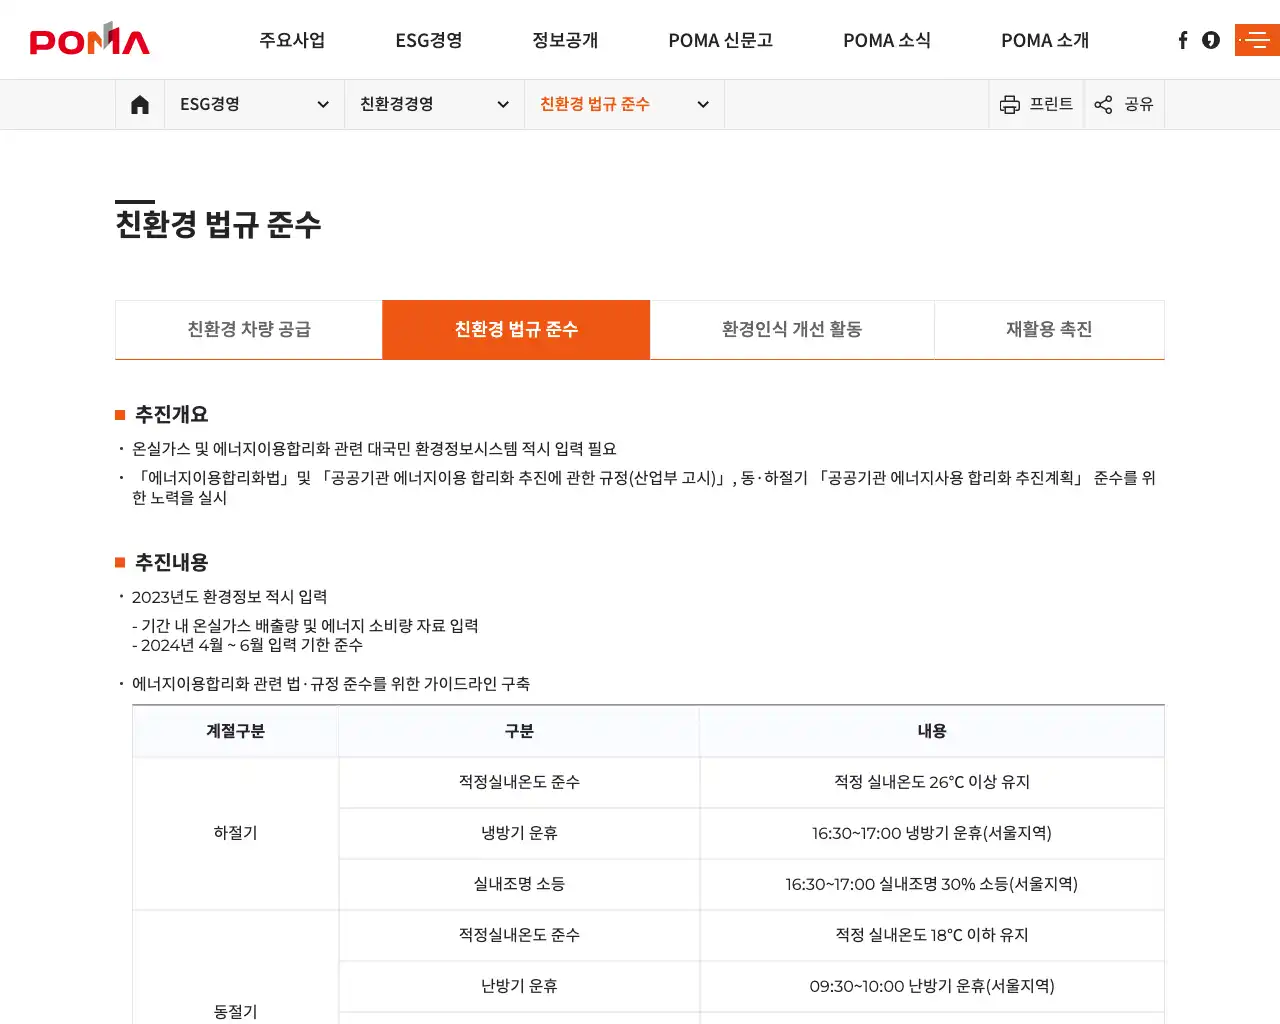Switch to the 재활용 촉진 tab
This screenshot has width=1280, height=1024.
tap(1049, 329)
